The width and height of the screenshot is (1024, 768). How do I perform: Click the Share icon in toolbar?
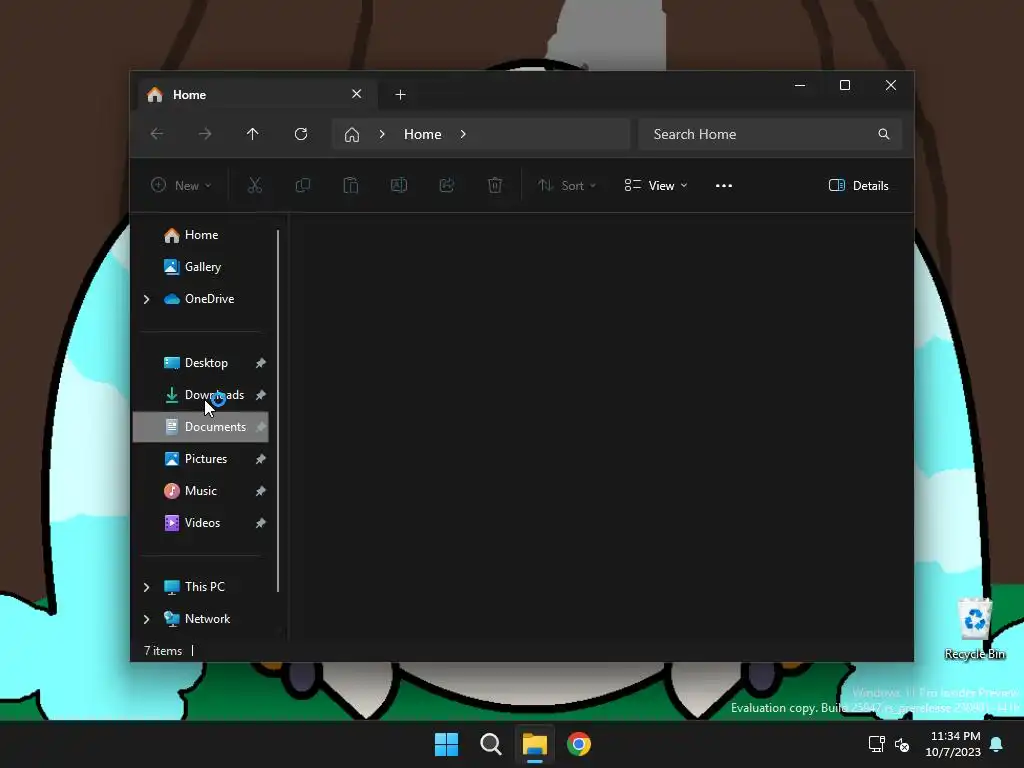coord(447,185)
